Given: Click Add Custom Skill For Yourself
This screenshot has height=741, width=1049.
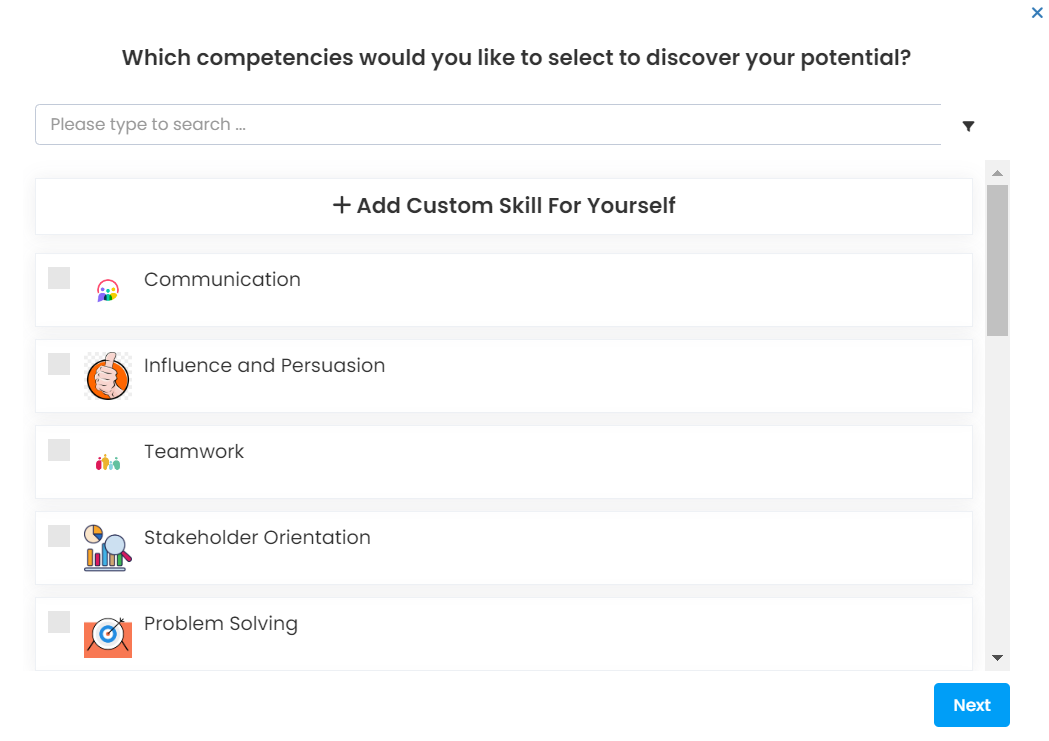Looking at the screenshot, I should 516,206.
